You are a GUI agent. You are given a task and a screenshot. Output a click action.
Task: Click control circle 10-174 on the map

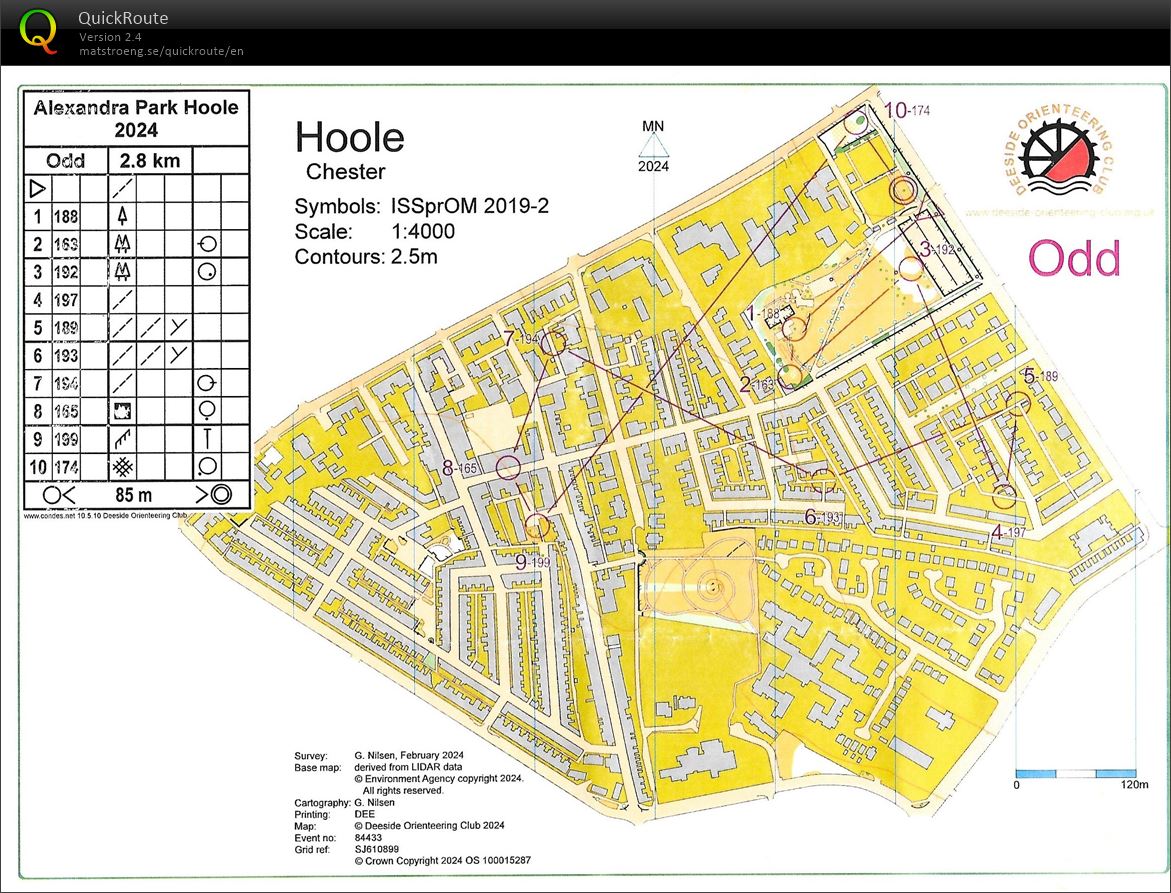coord(857,122)
